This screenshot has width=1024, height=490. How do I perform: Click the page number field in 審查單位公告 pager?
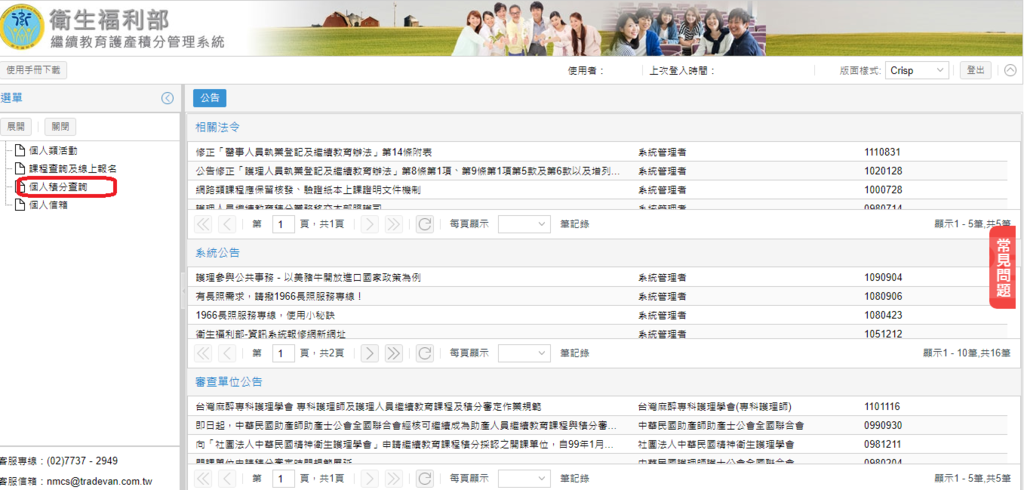pyautogui.click(x=283, y=478)
